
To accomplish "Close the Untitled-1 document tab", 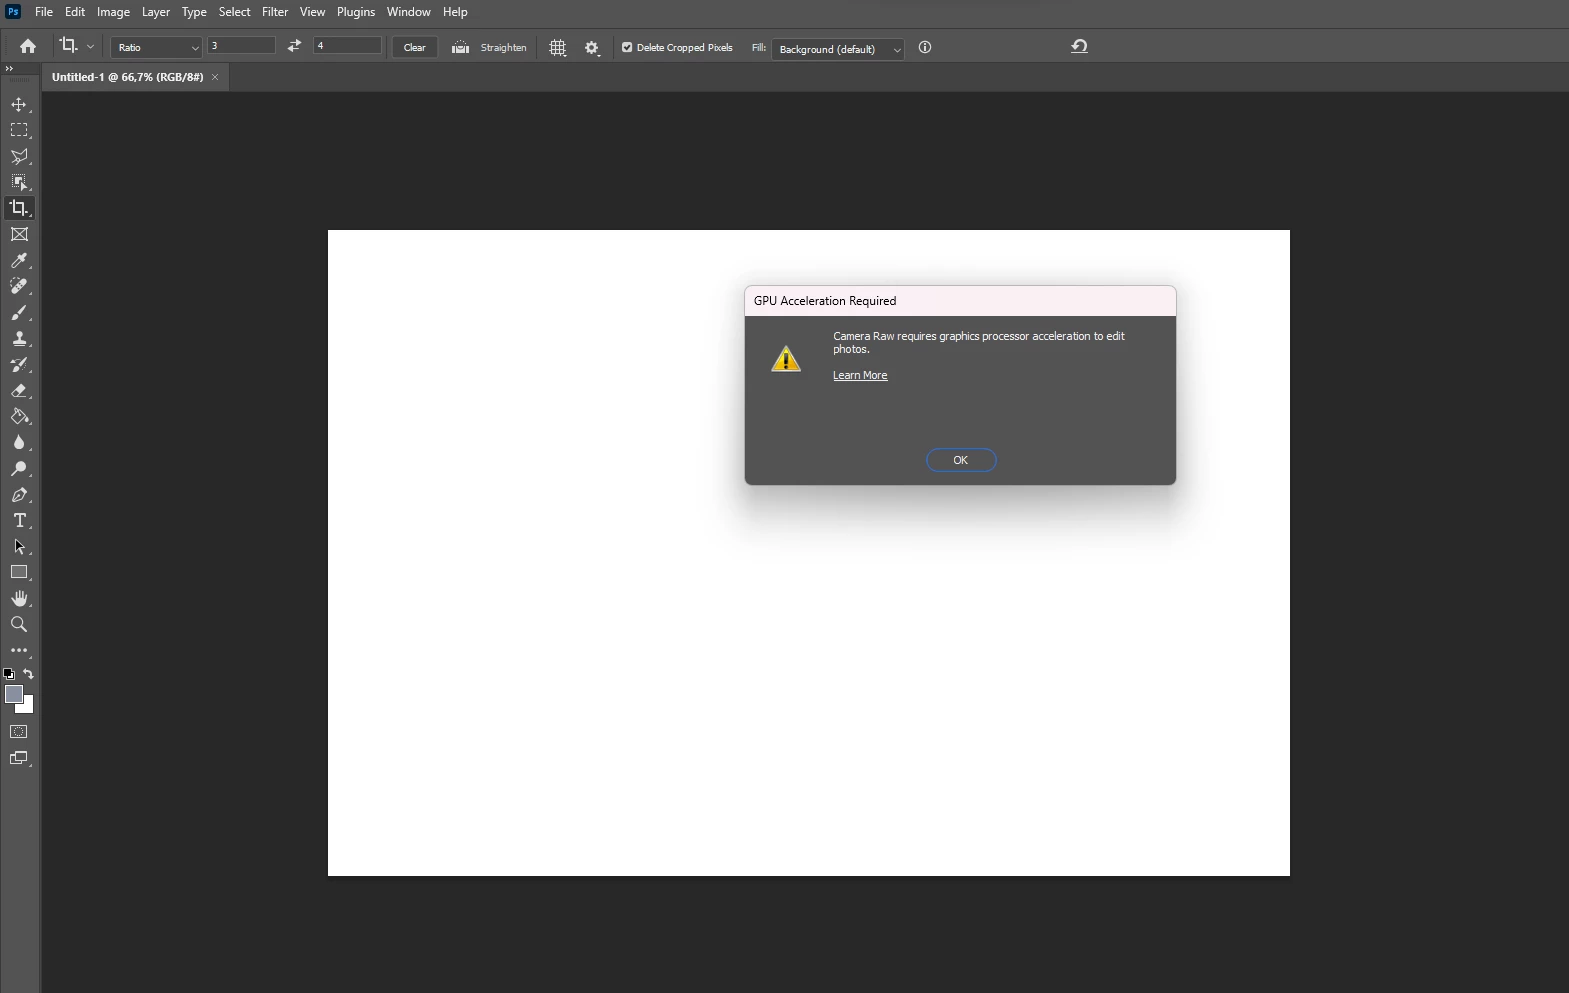I will (x=215, y=77).
